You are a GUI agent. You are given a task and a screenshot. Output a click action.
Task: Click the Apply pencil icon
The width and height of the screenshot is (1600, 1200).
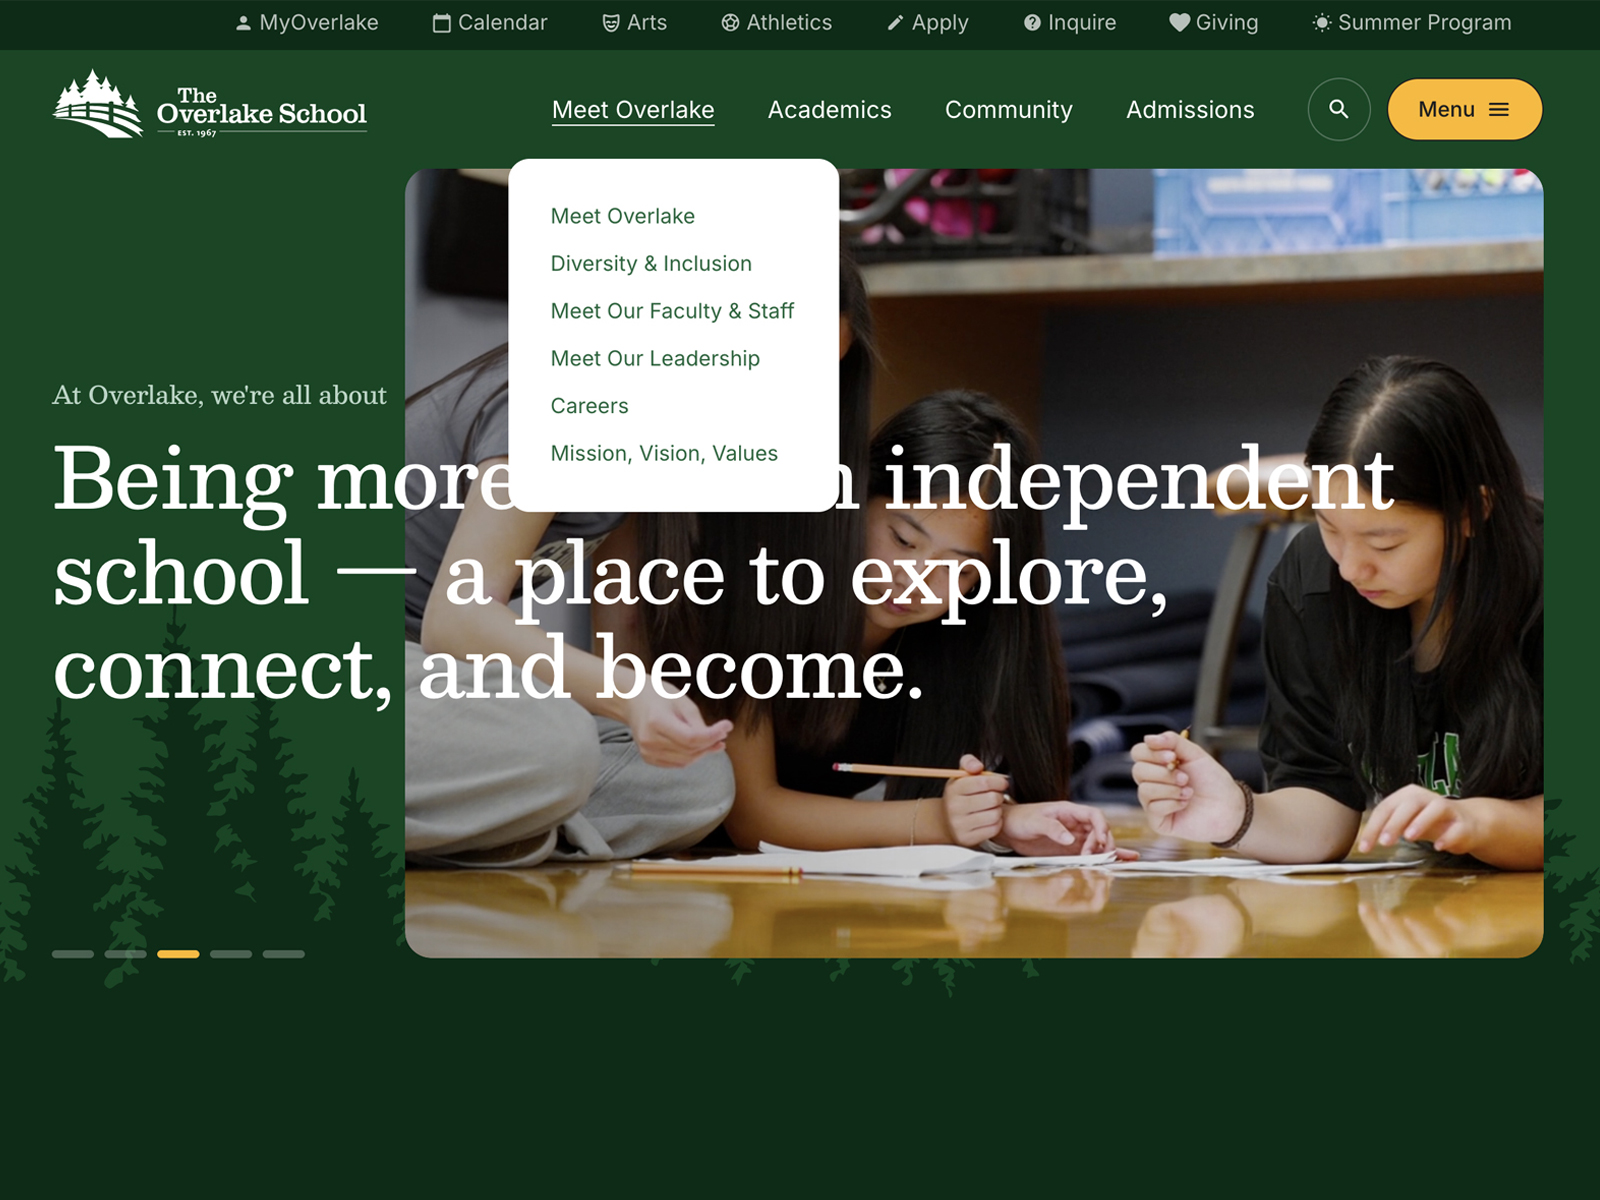point(895,23)
